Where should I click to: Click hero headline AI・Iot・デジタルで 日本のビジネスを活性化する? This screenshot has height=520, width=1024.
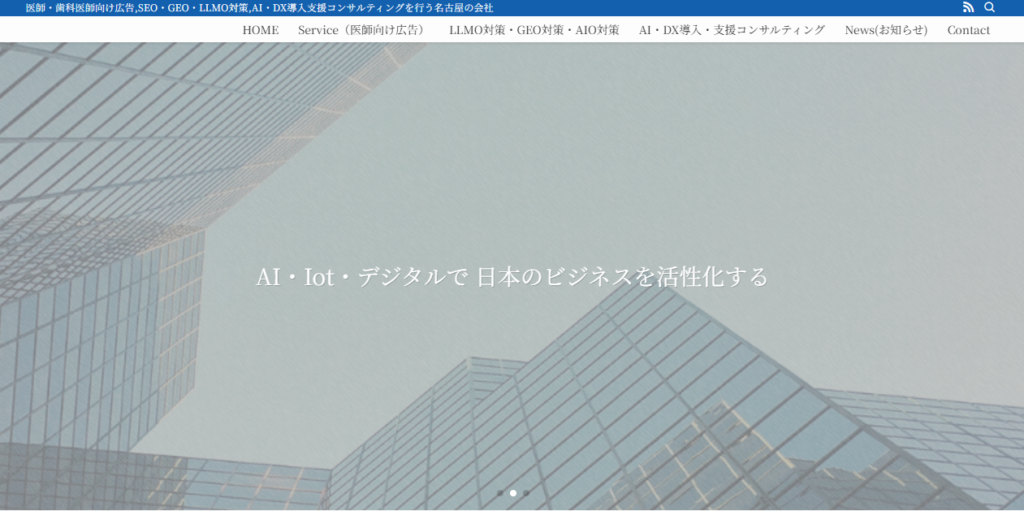click(x=512, y=277)
